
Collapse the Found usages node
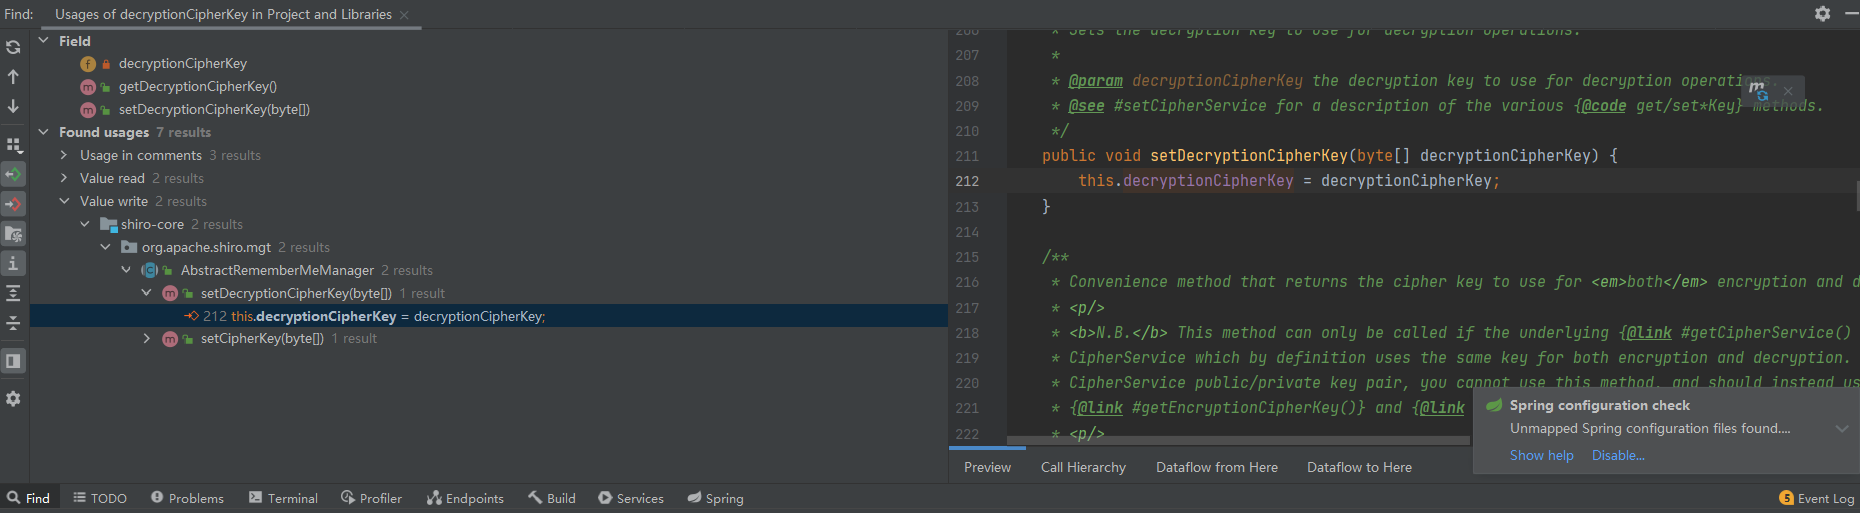[43, 131]
